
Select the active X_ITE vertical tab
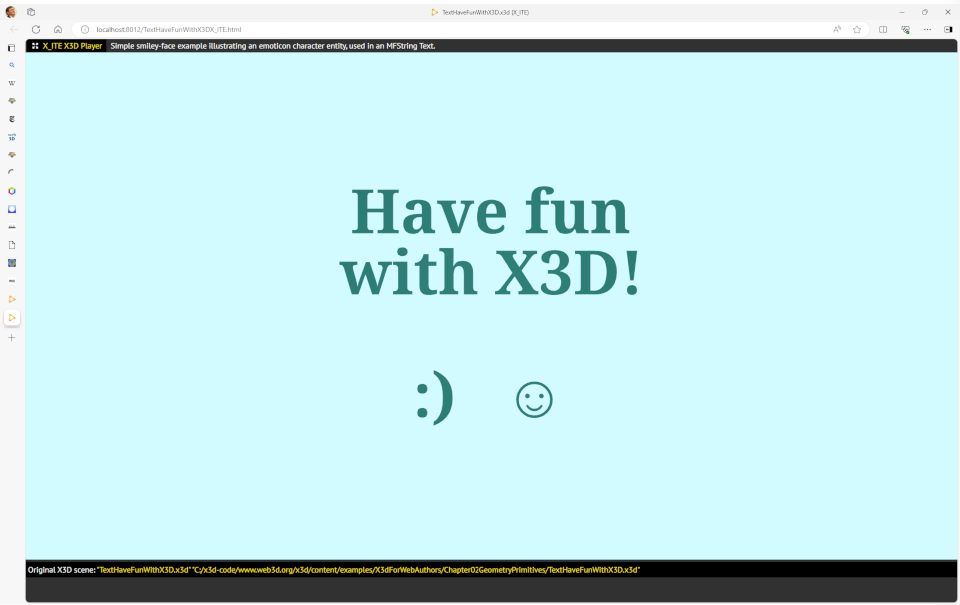pos(12,318)
